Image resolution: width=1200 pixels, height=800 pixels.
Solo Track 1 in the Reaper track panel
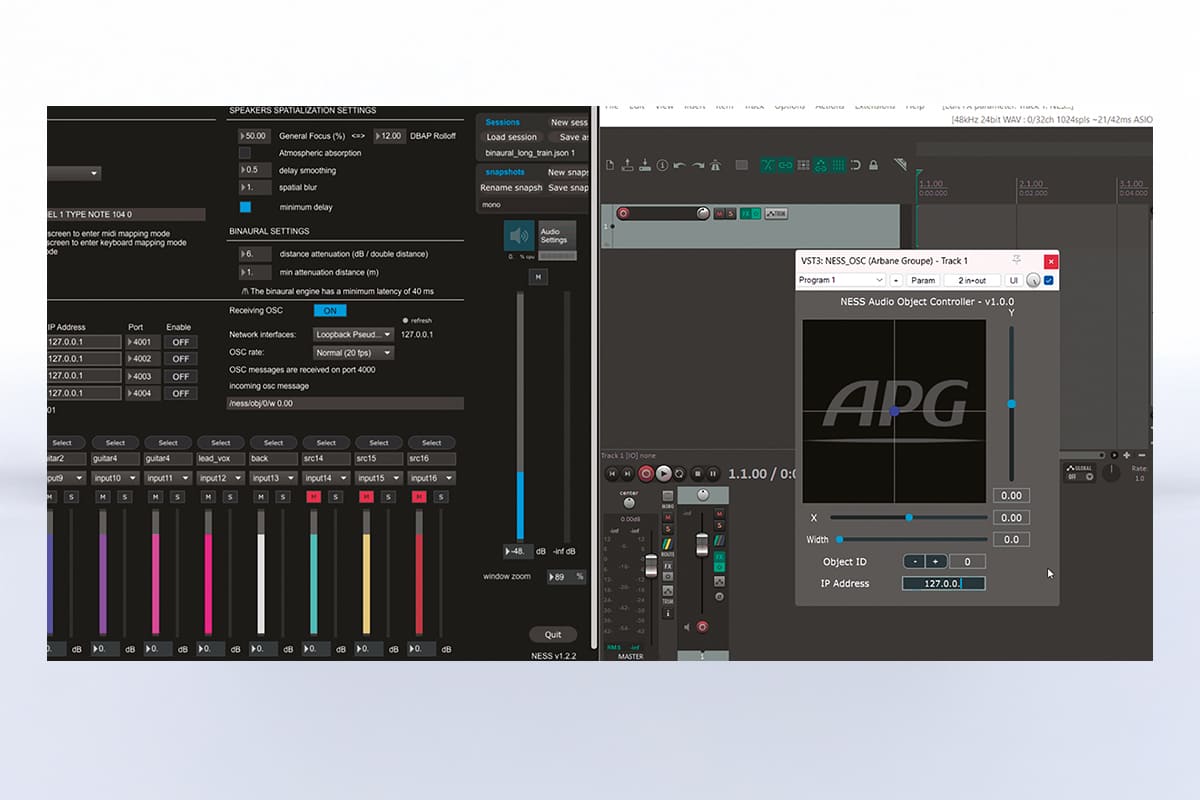731,213
